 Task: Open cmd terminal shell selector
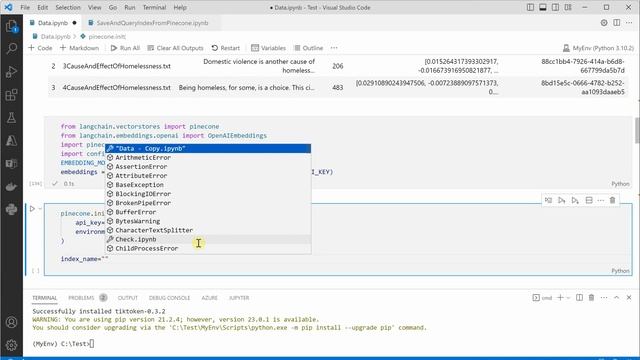click(x=542, y=298)
